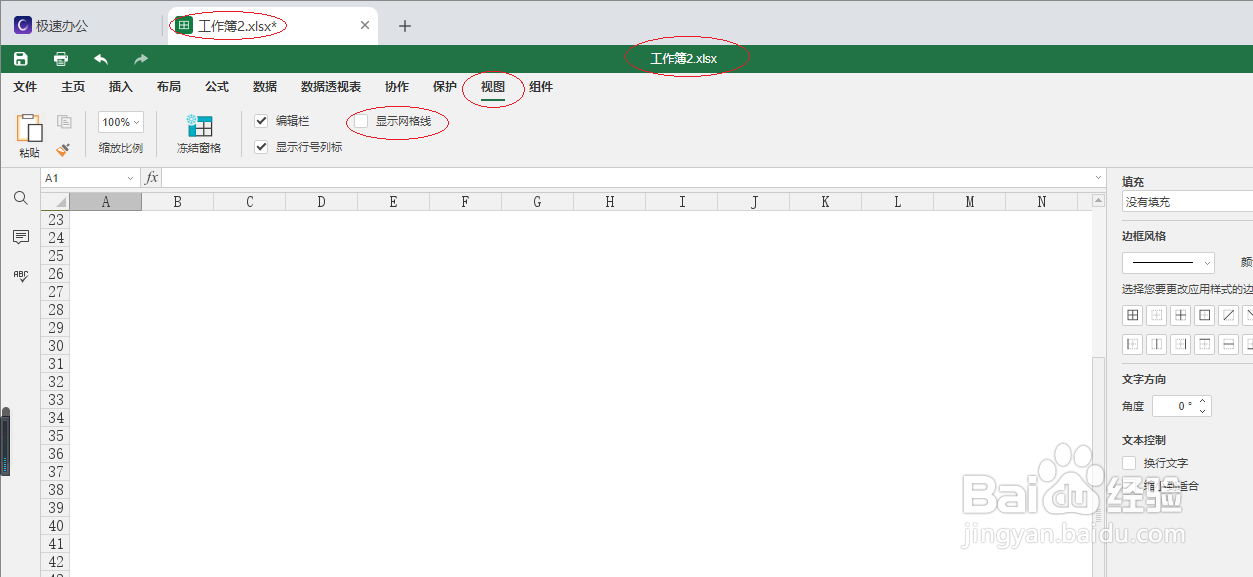Open the 保护 tab
Viewport: 1253px width, 577px height.
click(x=445, y=87)
